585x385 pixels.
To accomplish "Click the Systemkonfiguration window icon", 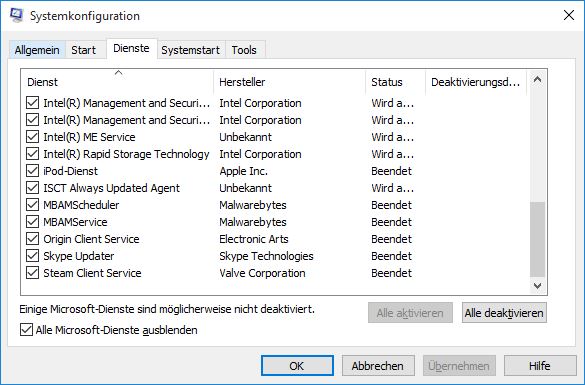I will (x=16, y=15).
